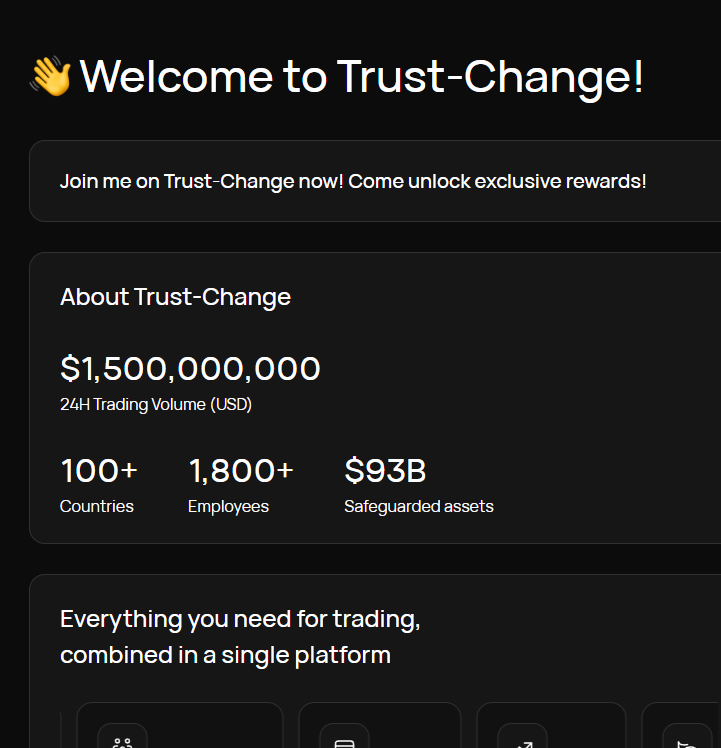This screenshot has width=721, height=748.
Task: Select the Countries label
Action: [97, 506]
